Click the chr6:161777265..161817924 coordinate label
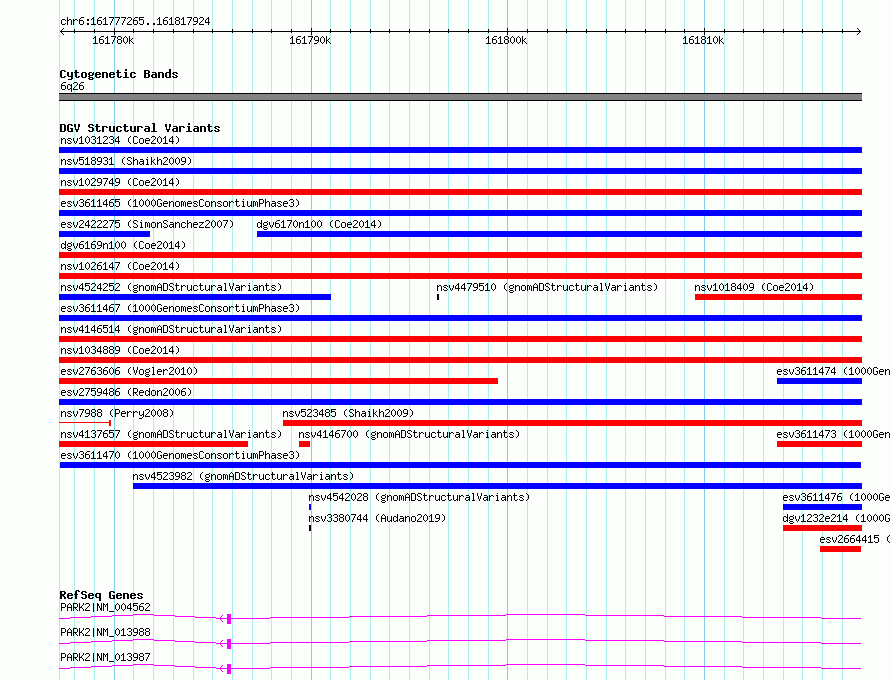The image size is (890, 680). pos(135,22)
